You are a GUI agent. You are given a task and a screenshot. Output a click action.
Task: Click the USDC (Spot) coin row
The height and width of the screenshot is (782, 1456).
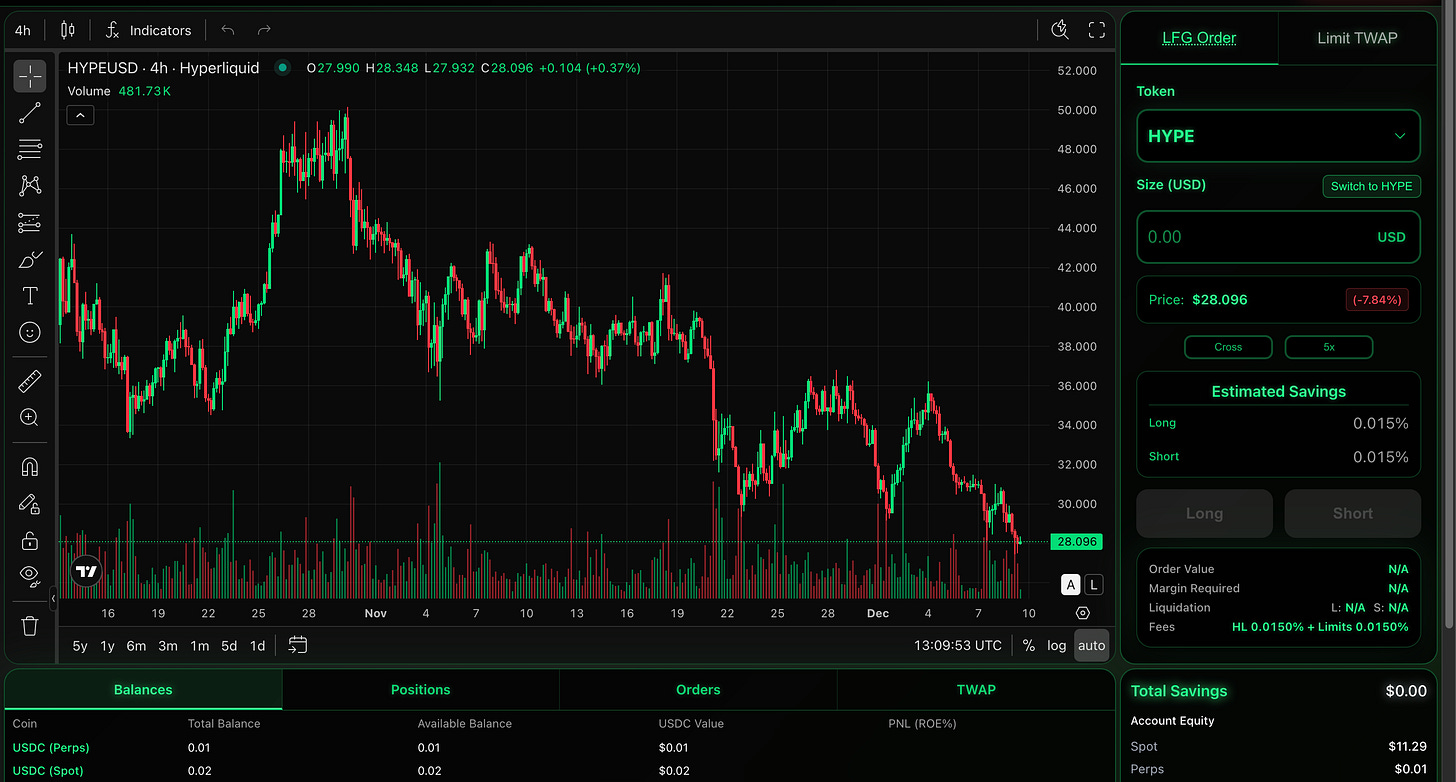coord(560,771)
